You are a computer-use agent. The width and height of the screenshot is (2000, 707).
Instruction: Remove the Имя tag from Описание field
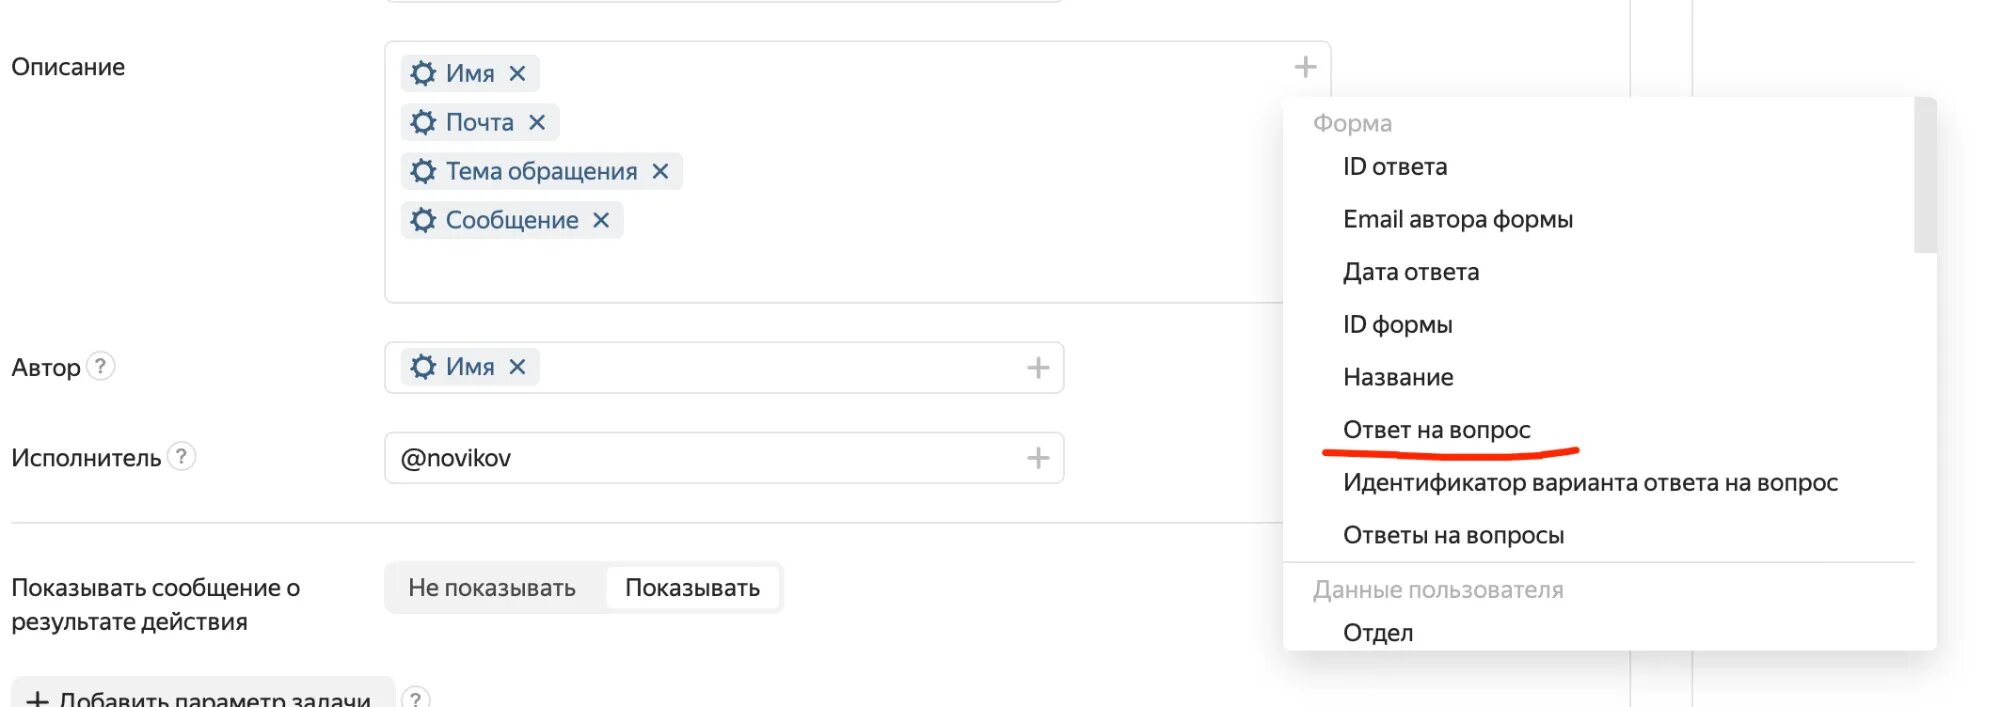click(x=517, y=73)
